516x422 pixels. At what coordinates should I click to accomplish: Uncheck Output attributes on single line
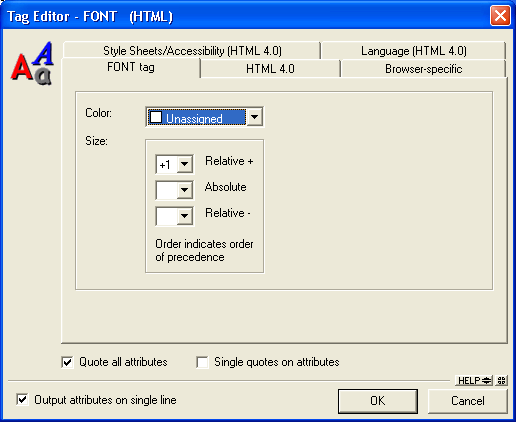click(x=22, y=399)
